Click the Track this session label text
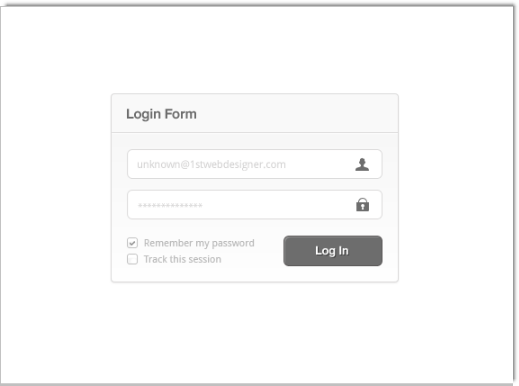519x386 pixels. 182,259
